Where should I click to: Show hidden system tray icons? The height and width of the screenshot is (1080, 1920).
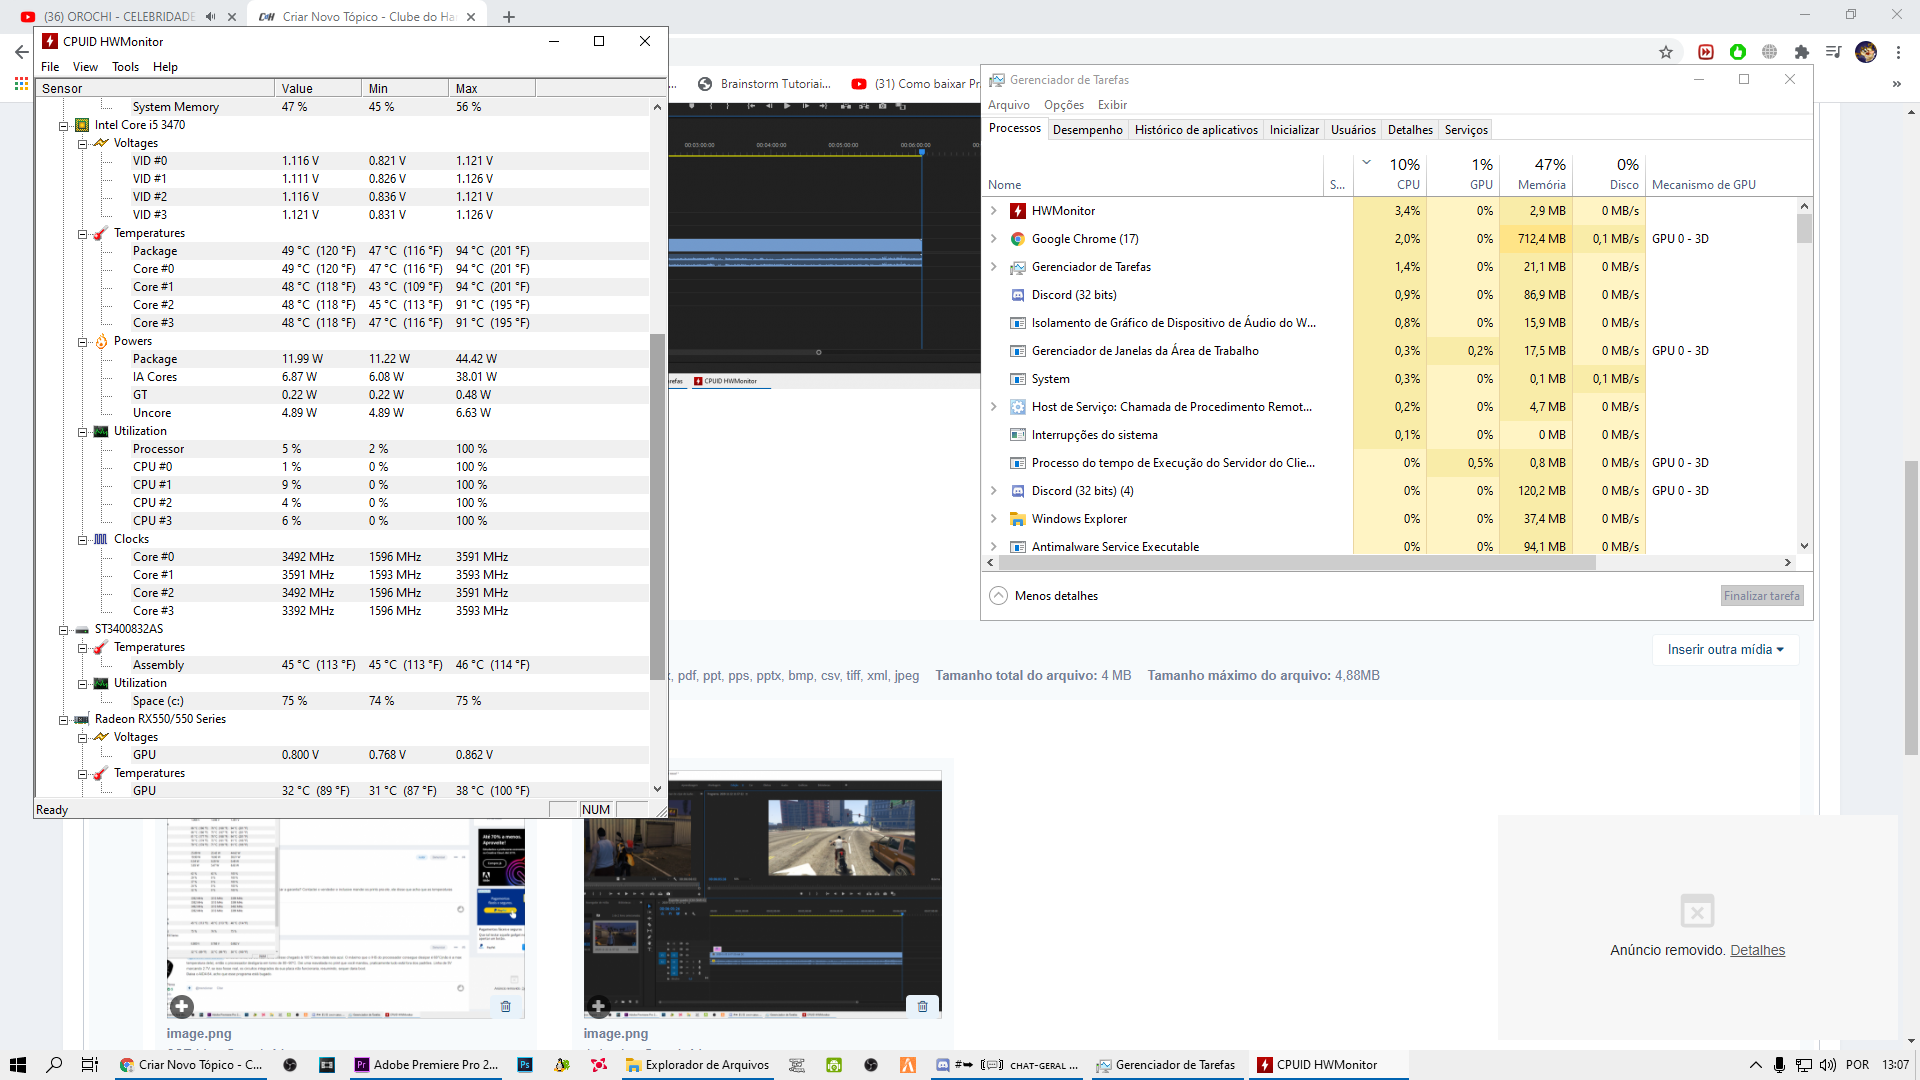1755,1065
